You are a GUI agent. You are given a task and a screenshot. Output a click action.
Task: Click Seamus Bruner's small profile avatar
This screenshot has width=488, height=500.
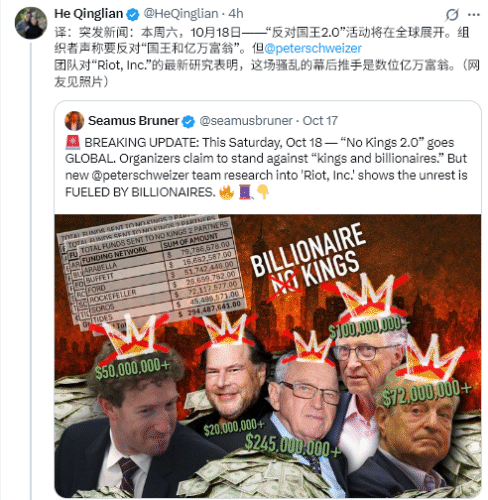pyautogui.click(x=74, y=121)
